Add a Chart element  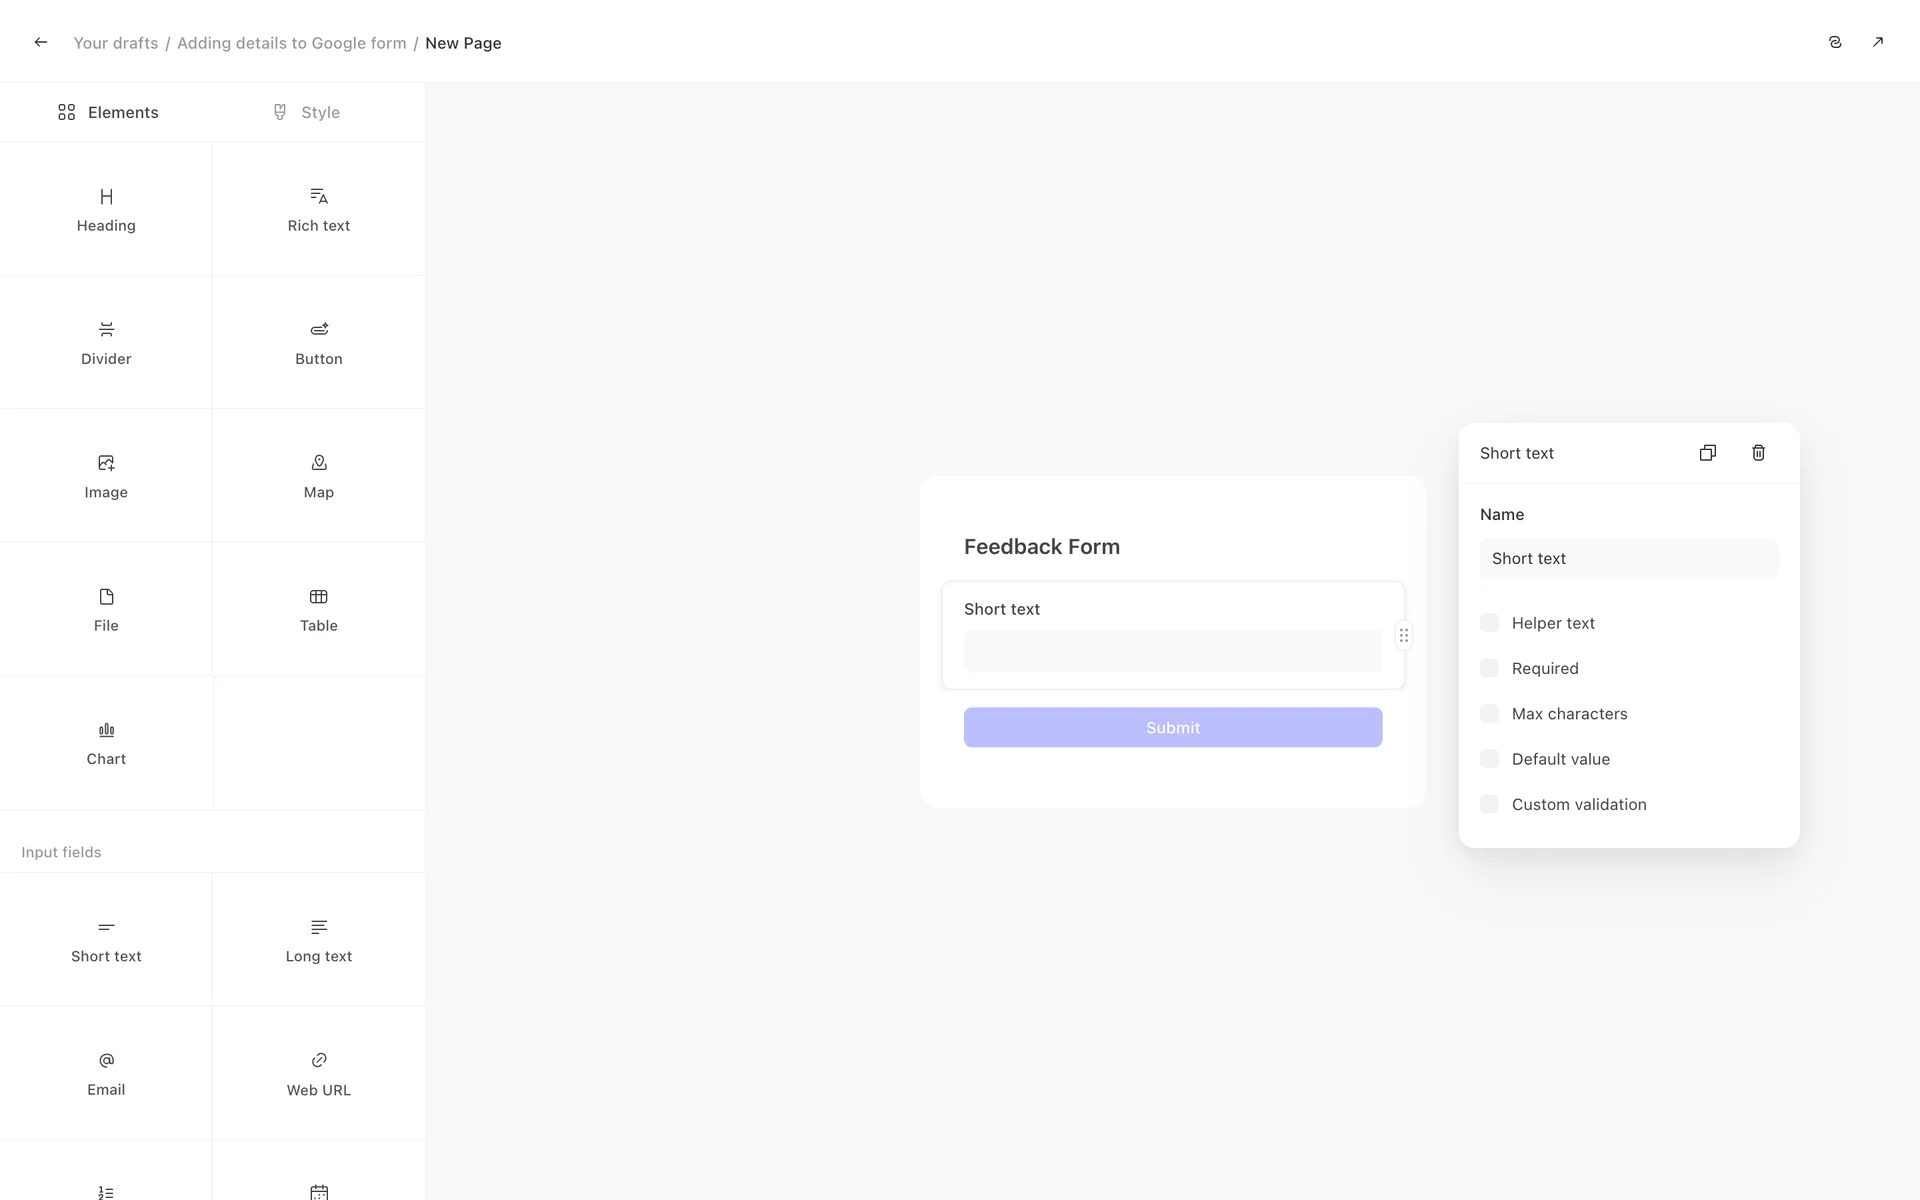coord(106,742)
